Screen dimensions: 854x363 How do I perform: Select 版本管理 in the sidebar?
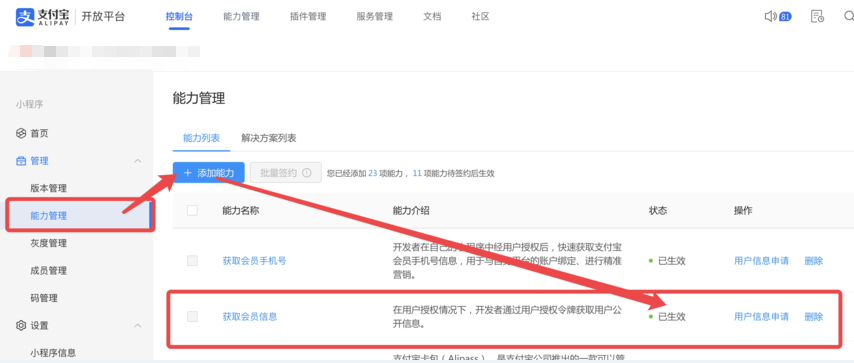click(48, 188)
